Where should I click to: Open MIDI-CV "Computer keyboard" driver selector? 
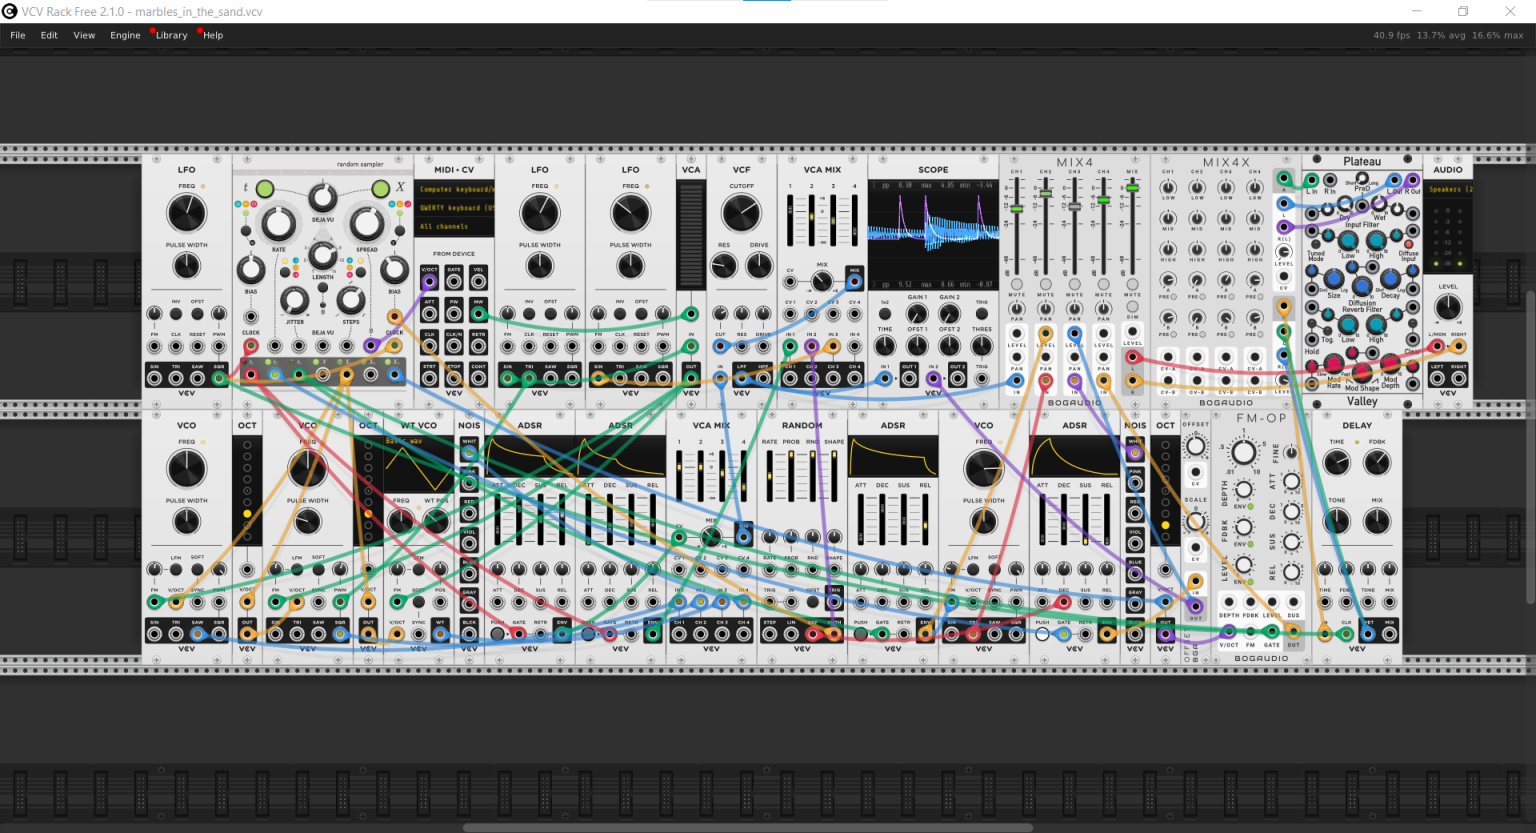tap(455, 189)
